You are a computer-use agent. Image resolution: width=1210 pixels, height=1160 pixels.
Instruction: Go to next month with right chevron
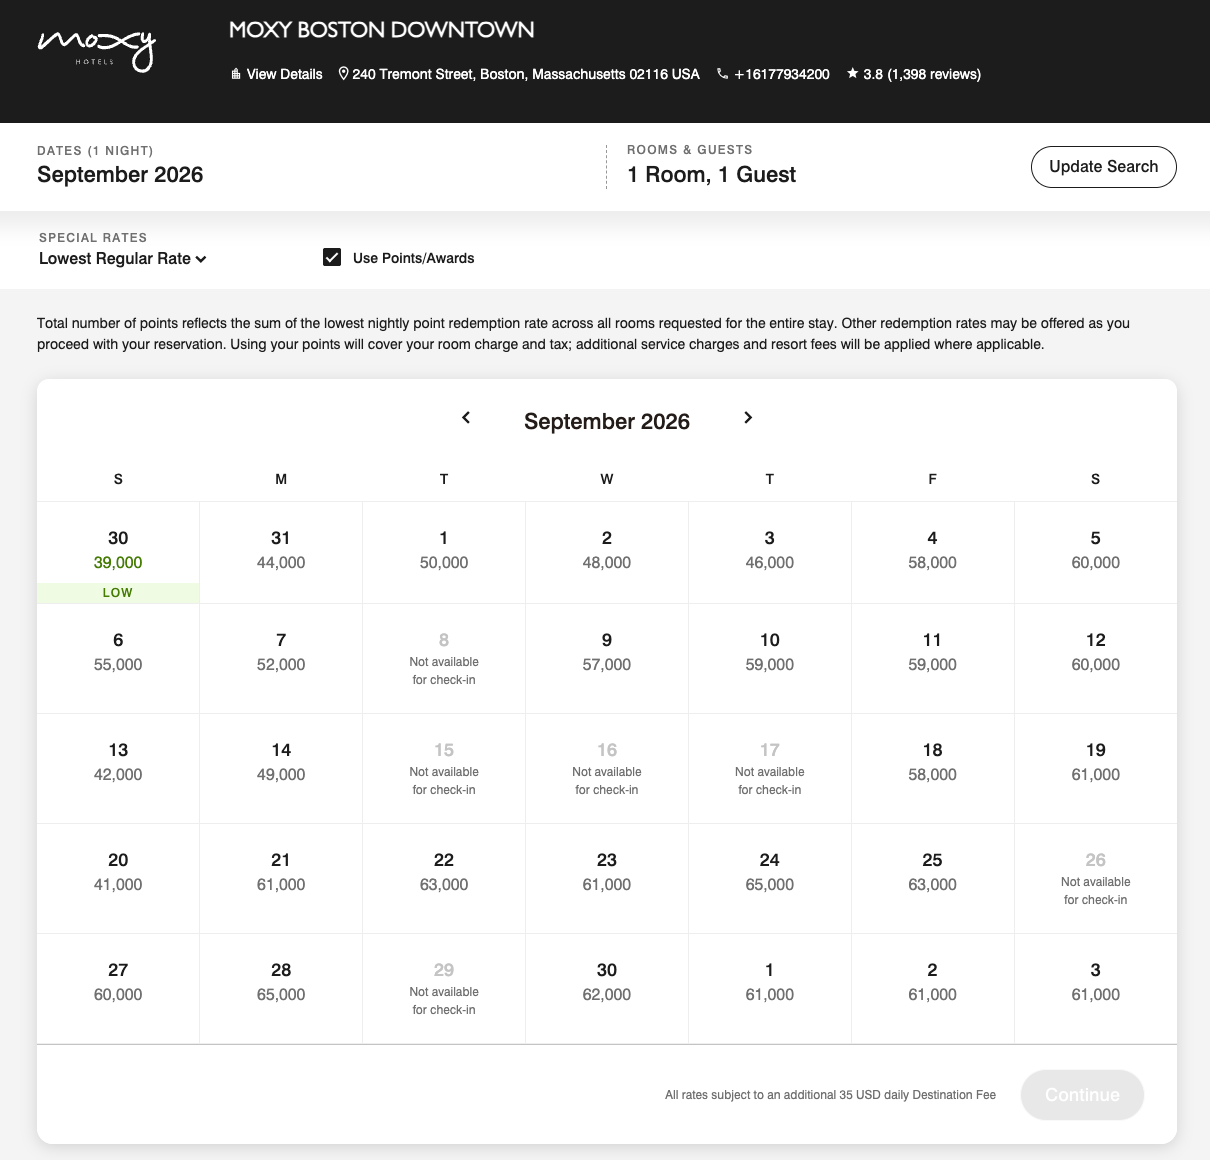748,418
